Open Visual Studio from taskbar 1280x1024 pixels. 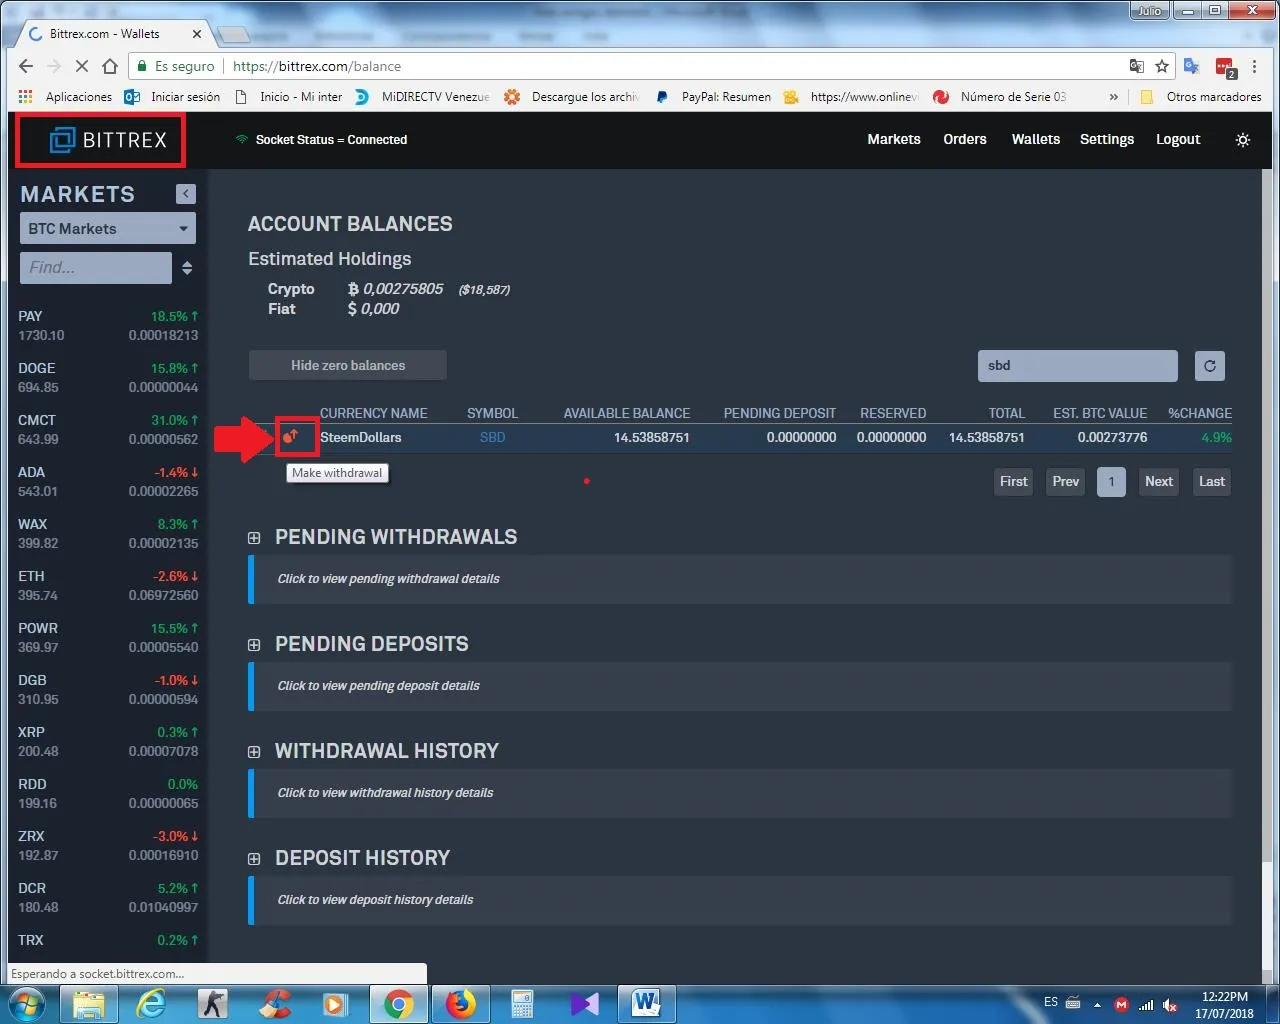[x=584, y=1004]
